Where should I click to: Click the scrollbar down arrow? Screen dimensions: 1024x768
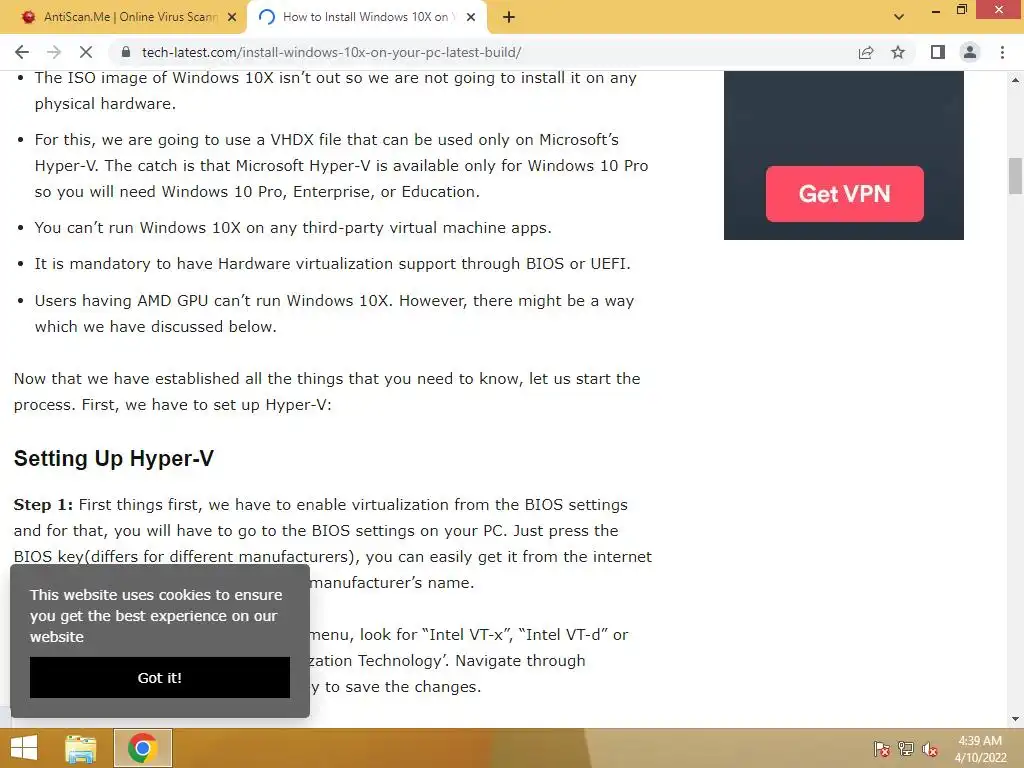(1015, 719)
